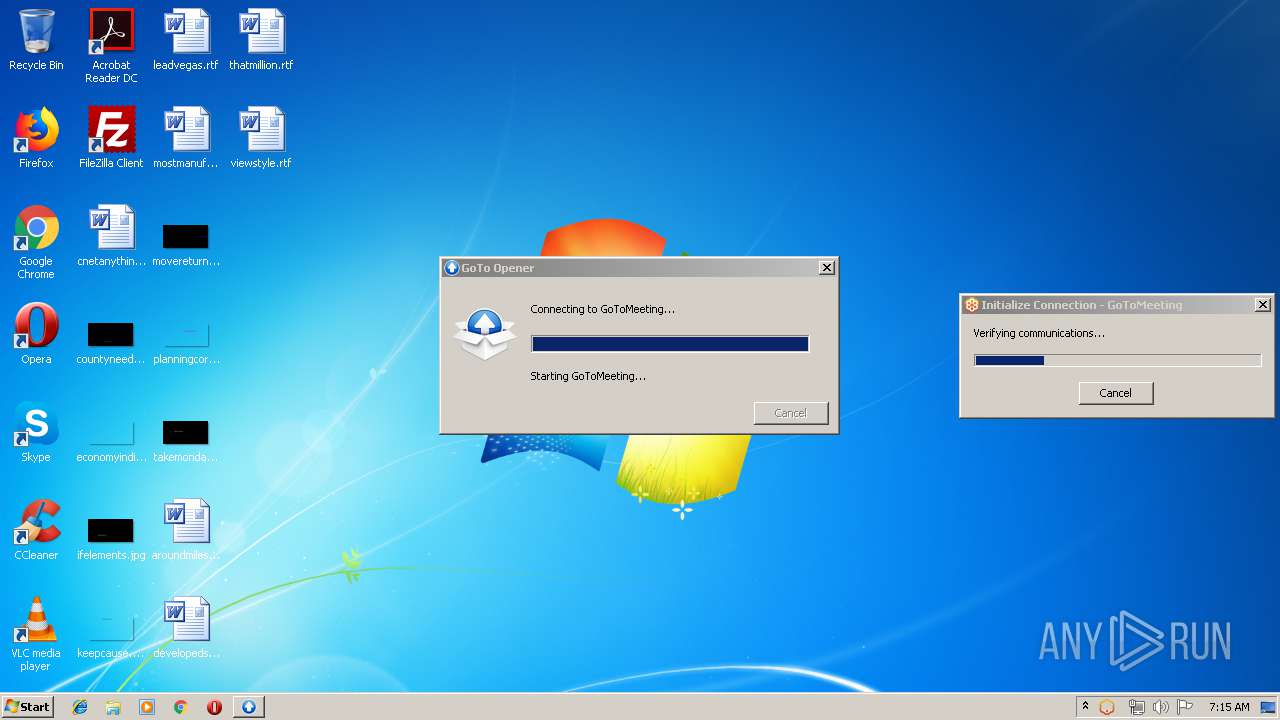Open Windows Explorer folder in taskbar
Viewport: 1280px width, 720px height.
tap(113, 707)
